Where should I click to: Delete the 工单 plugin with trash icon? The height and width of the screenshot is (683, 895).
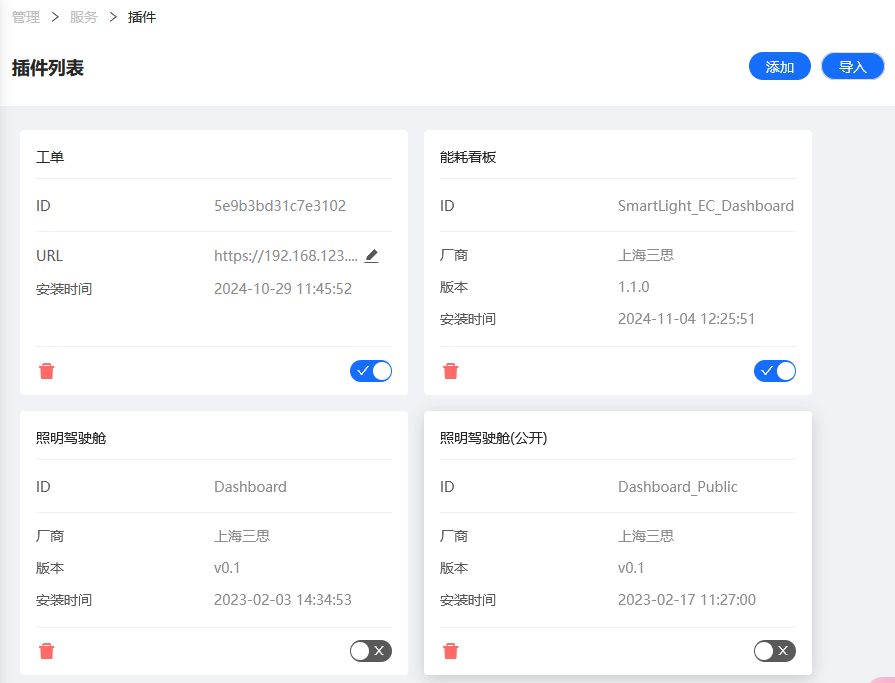pos(47,371)
